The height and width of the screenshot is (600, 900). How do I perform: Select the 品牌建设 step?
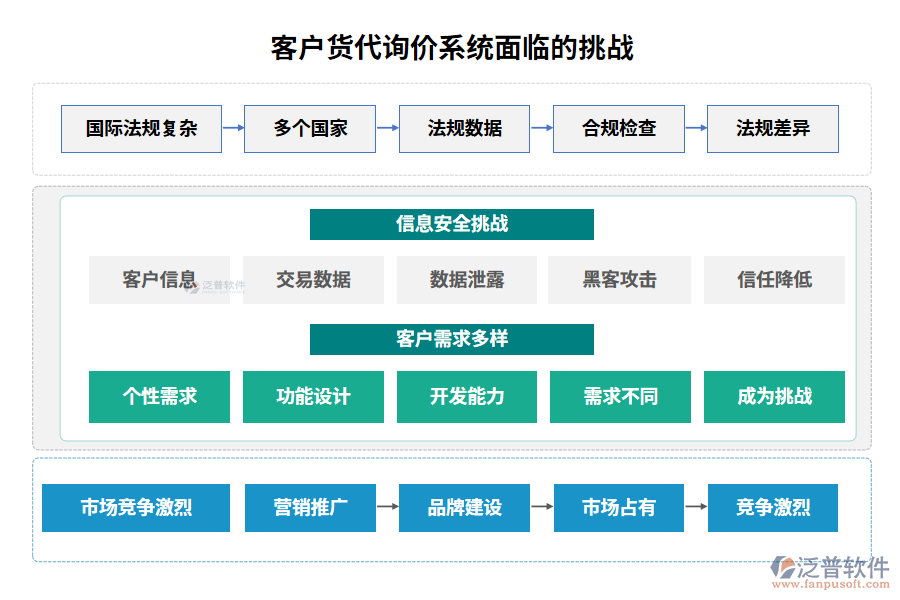[463, 508]
